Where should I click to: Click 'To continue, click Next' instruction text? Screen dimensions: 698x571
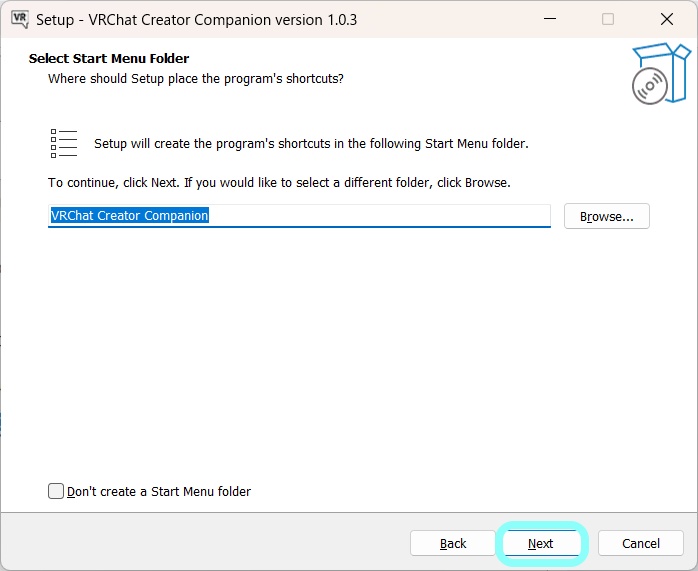tap(279, 182)
